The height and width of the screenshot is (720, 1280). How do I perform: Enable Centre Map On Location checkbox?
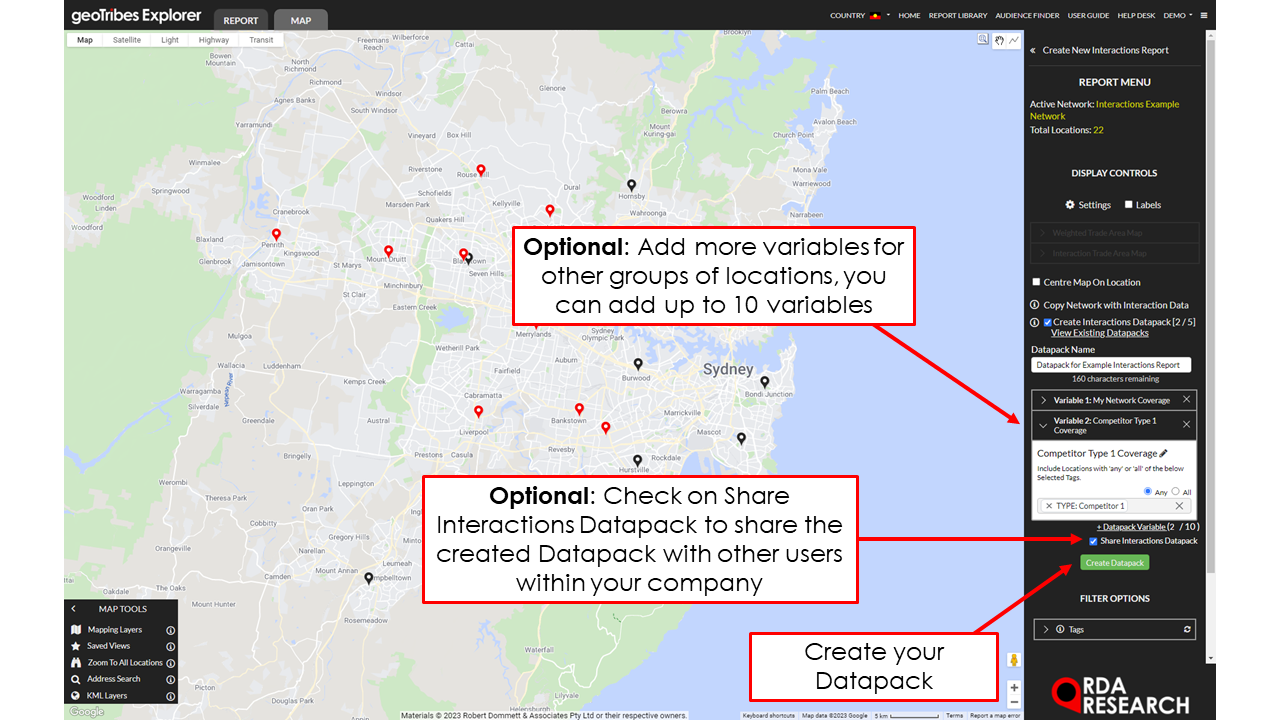(x=1036, y=282)
